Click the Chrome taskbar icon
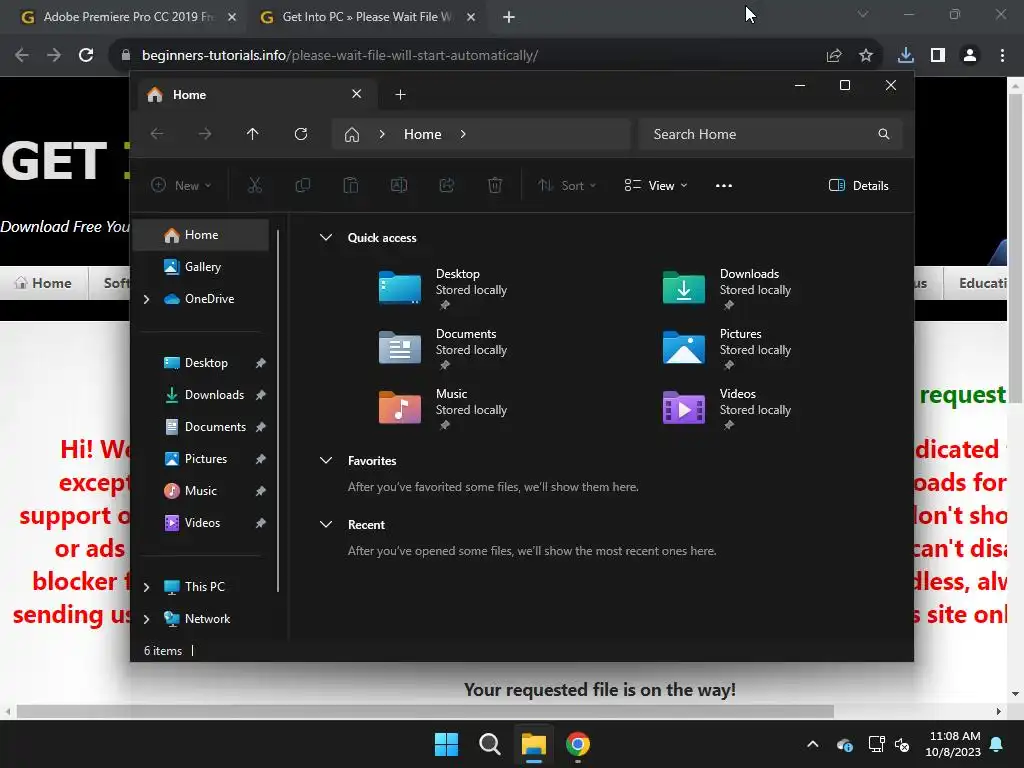The image size is (1024, 768). coord(577,744)
